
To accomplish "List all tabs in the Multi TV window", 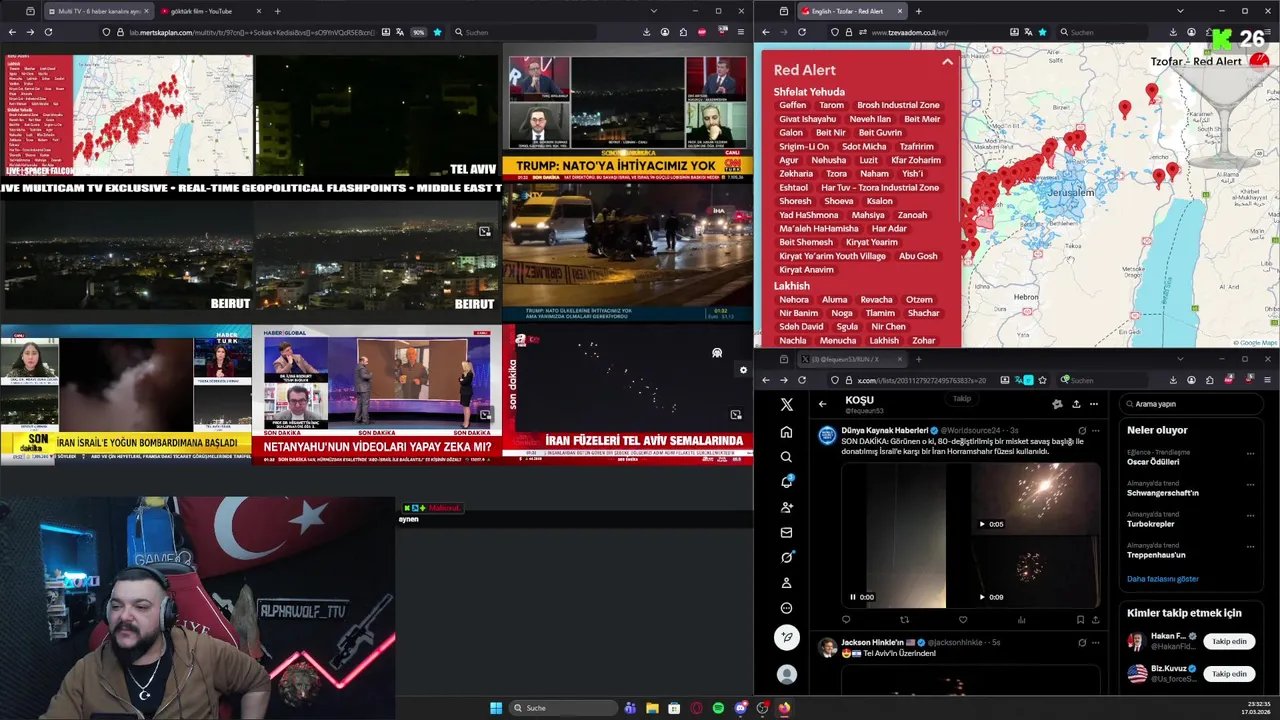I will tap(653, 11).
